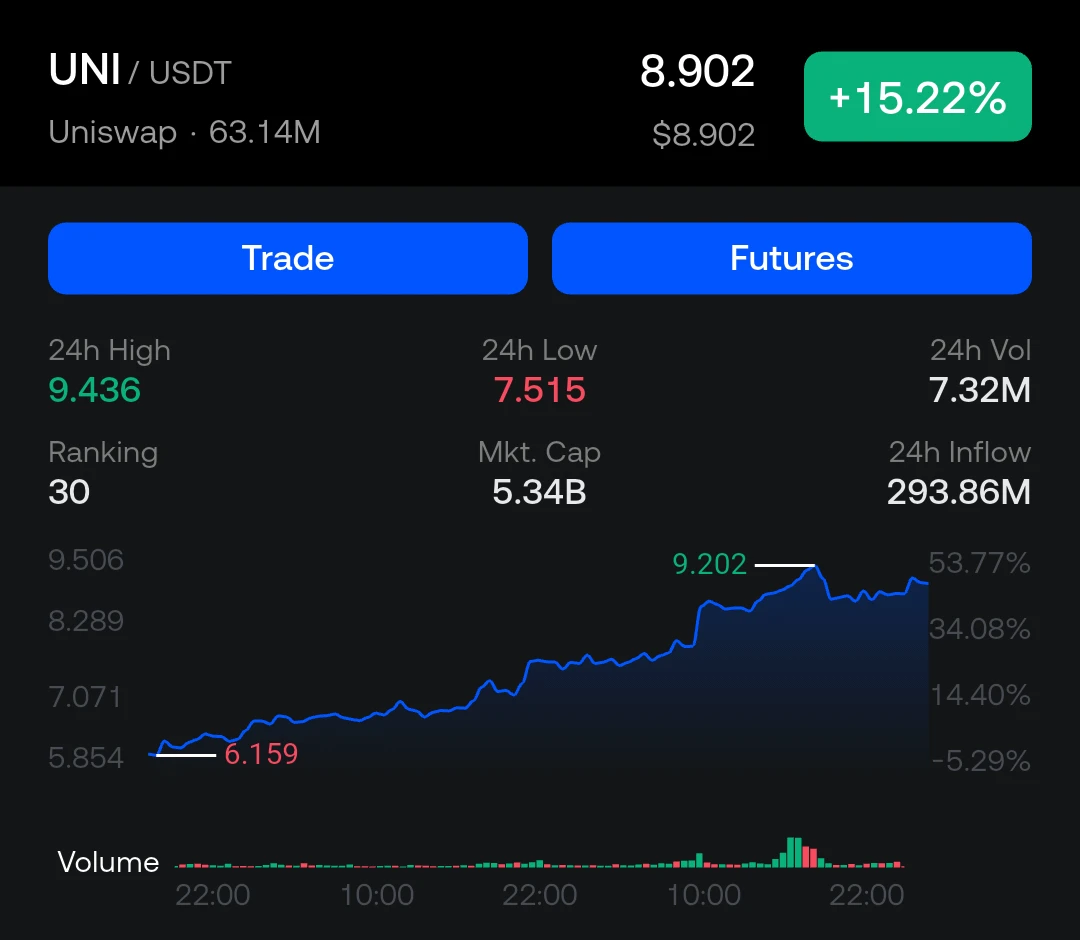Image resolution: width=1080 pixels, height=940 pixels.
Task: Click the Mkt. Cap label
Action: (539, 453)
